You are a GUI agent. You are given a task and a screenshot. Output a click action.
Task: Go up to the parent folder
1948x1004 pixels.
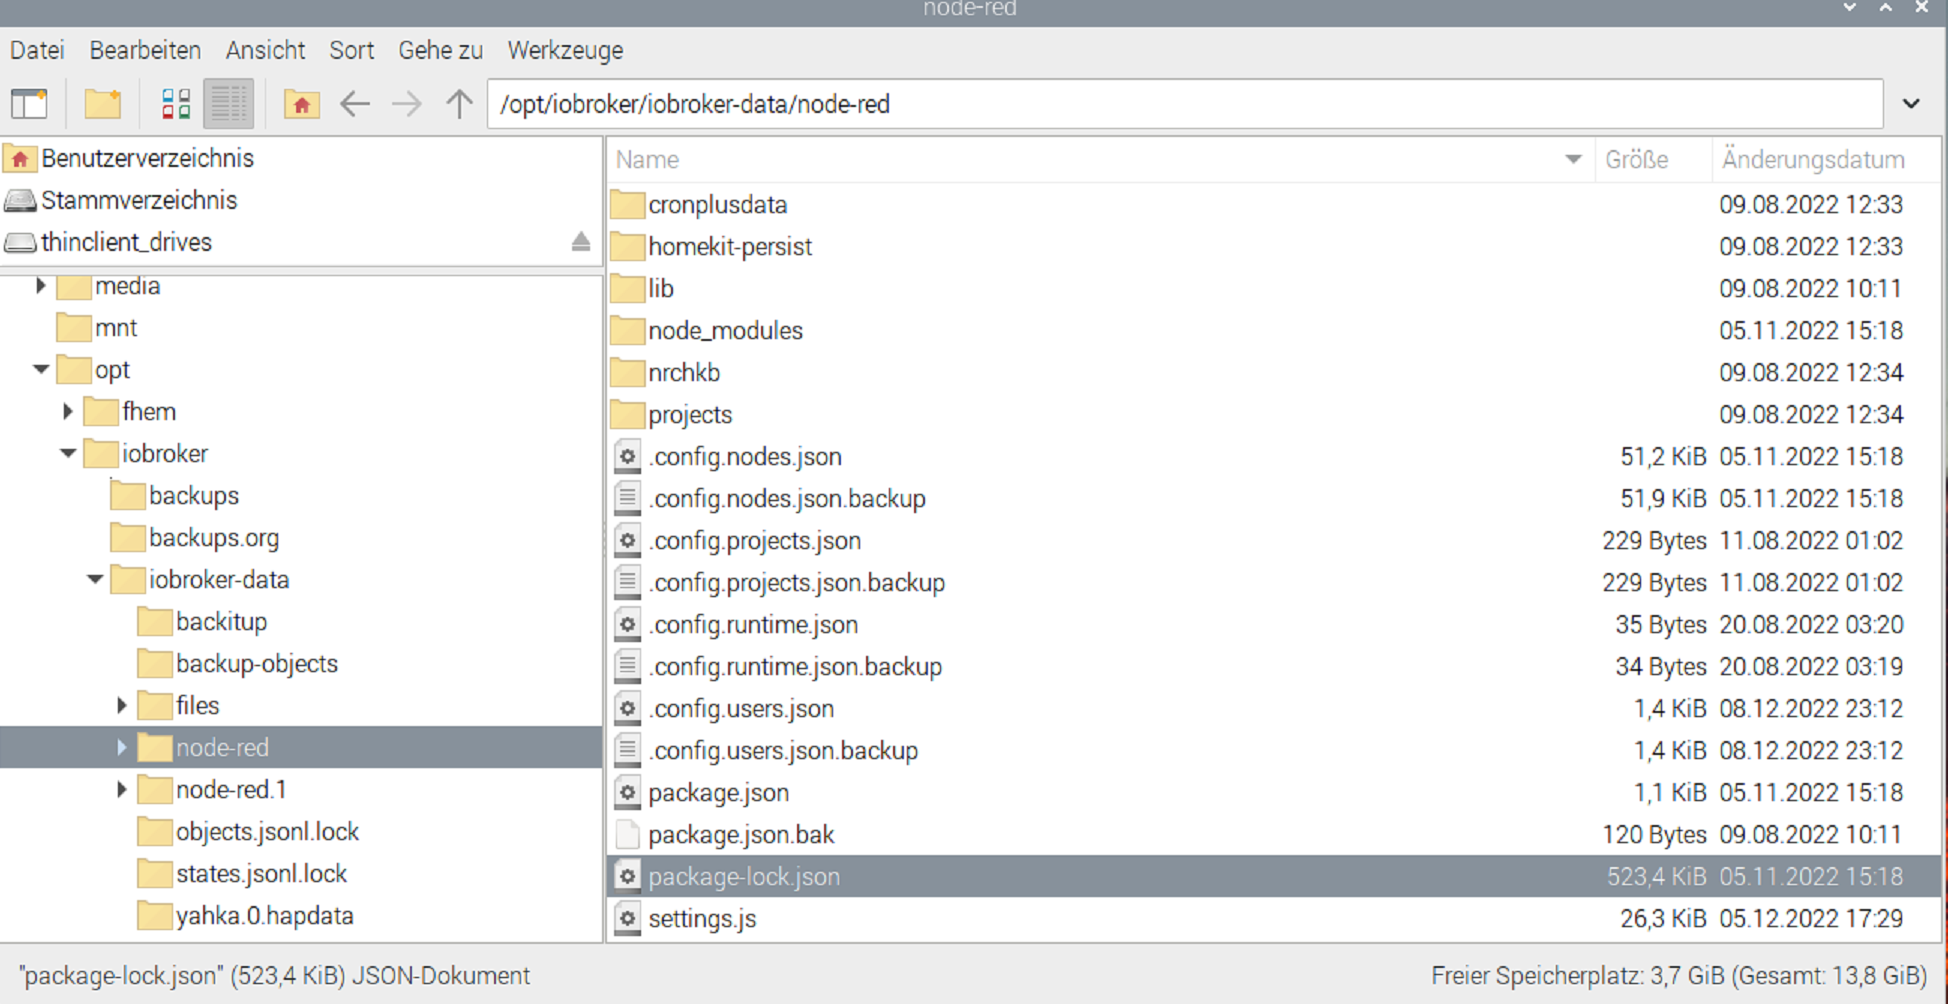coord(459,104)
